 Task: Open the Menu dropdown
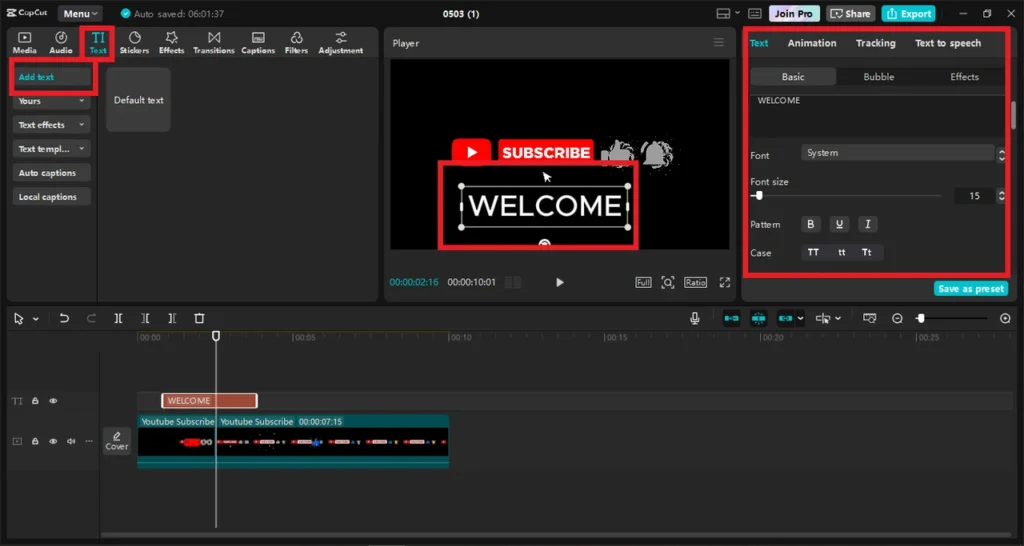tap(80, 13)
